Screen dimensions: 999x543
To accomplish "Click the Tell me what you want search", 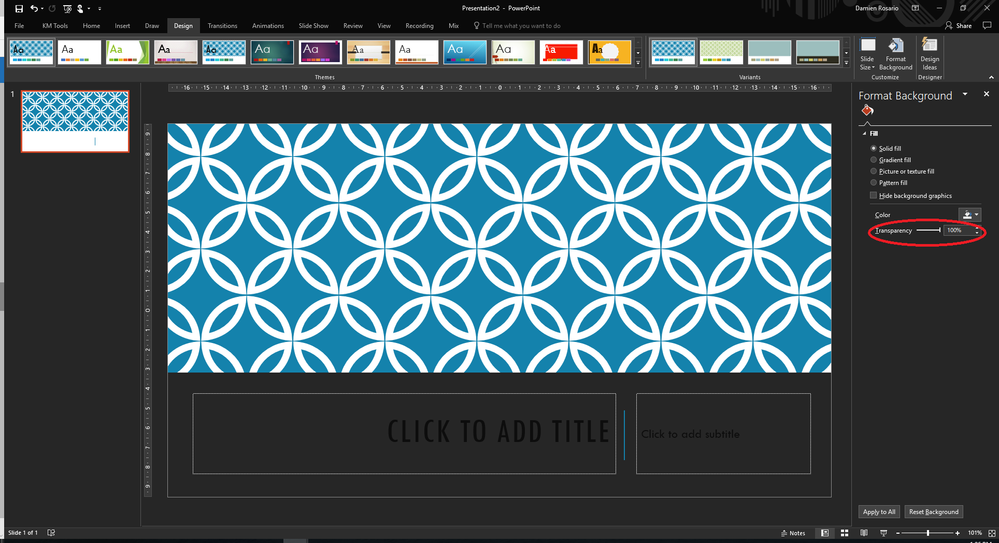I will [517, 25].
